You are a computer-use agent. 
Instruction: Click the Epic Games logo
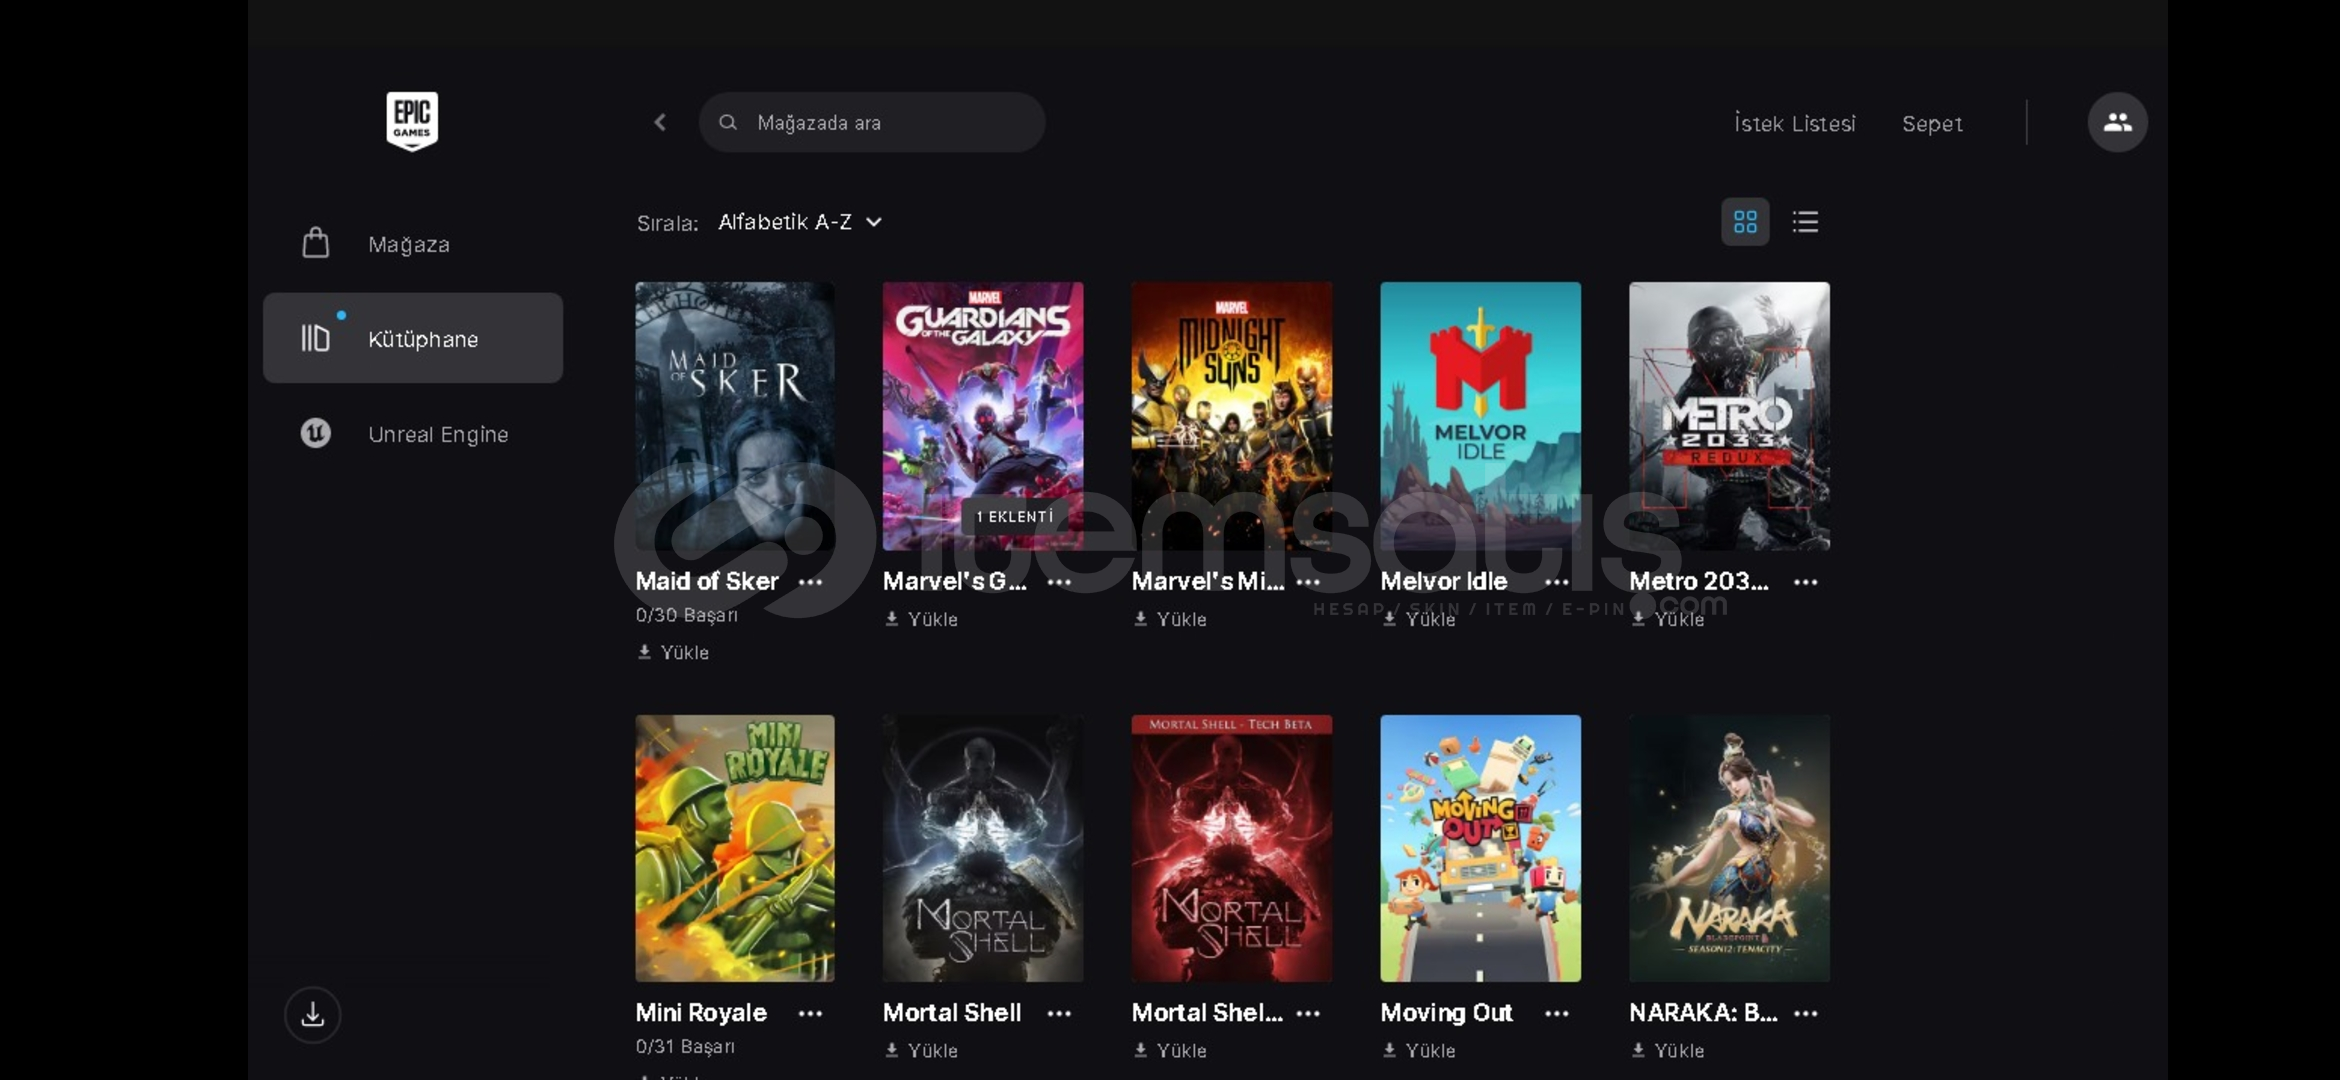point(412,121)
